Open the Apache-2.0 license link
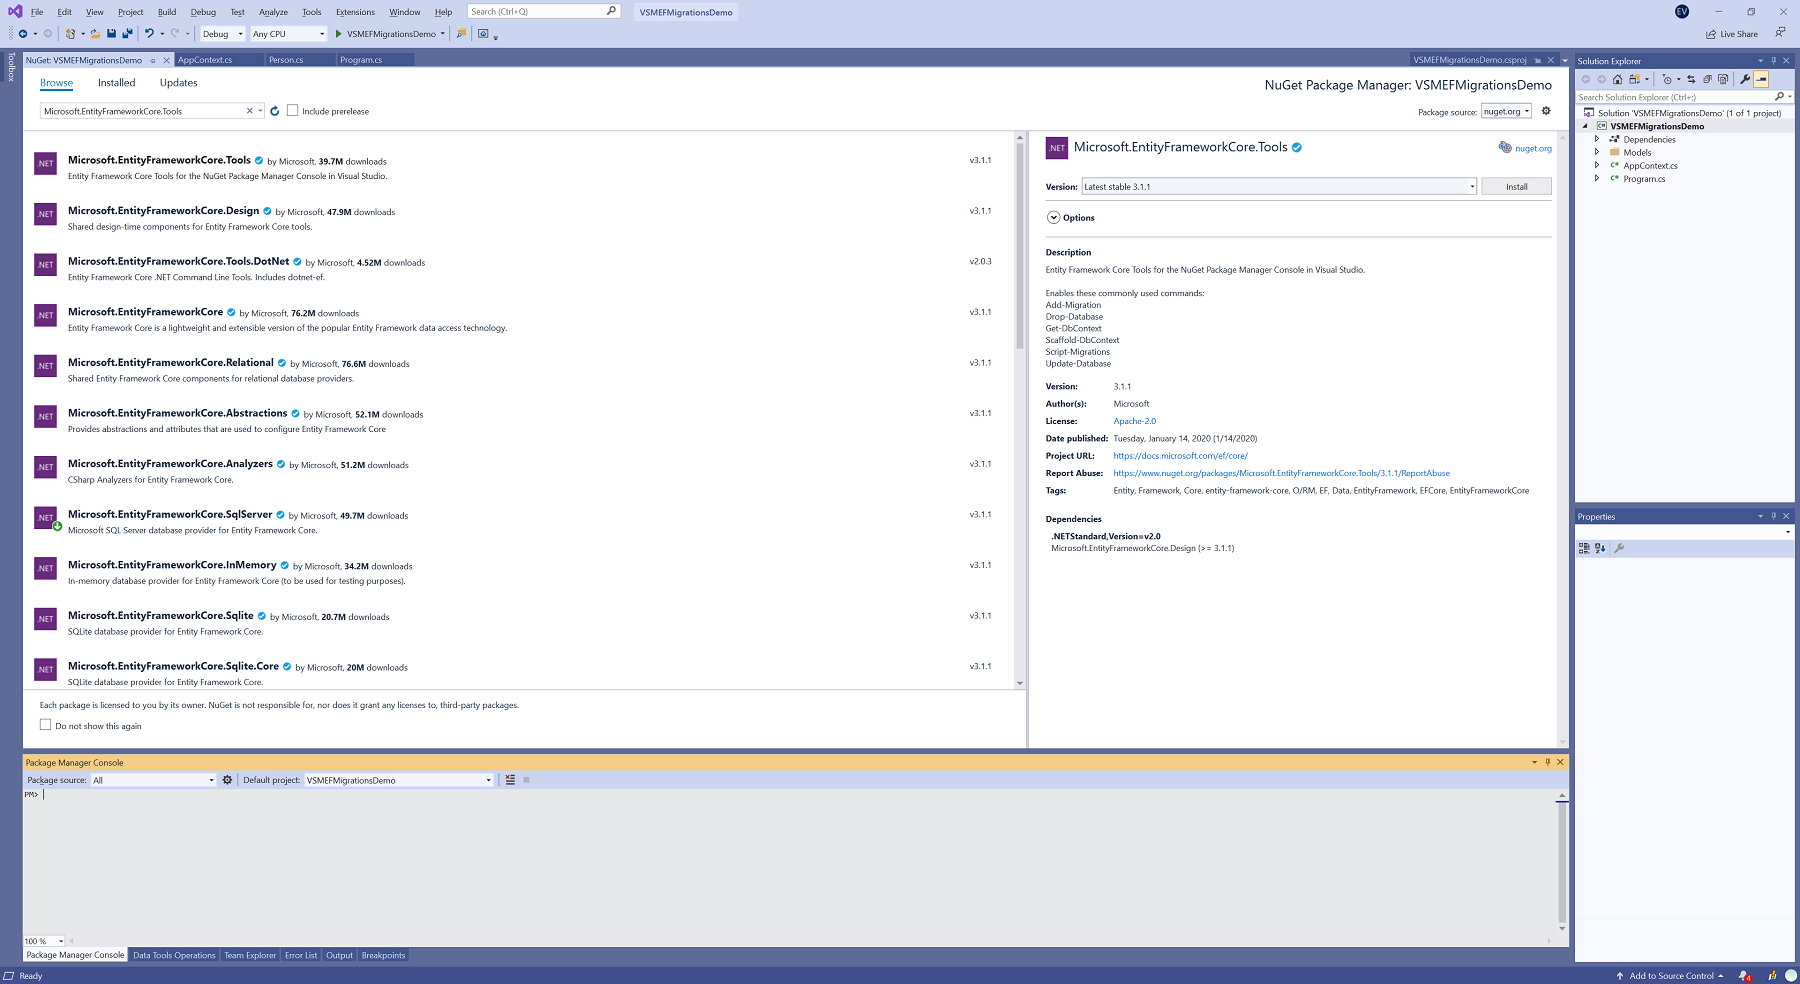The width and height of the screenshot is (1800, 984). [x=1134, y=421]
